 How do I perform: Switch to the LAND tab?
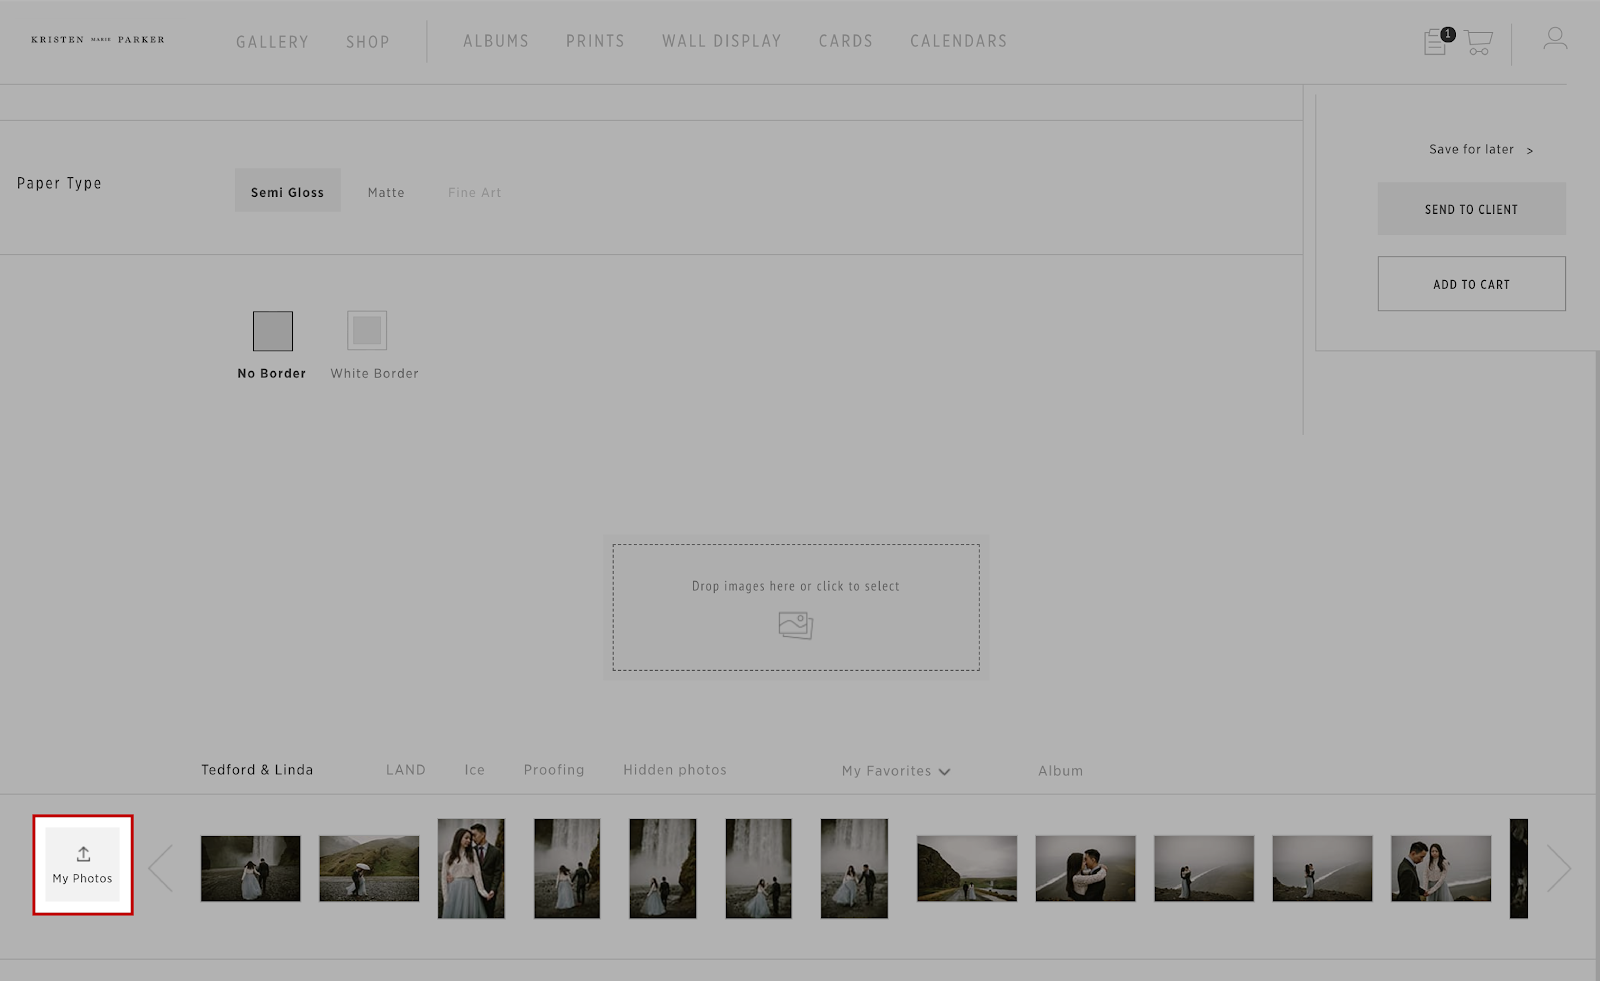406,770
